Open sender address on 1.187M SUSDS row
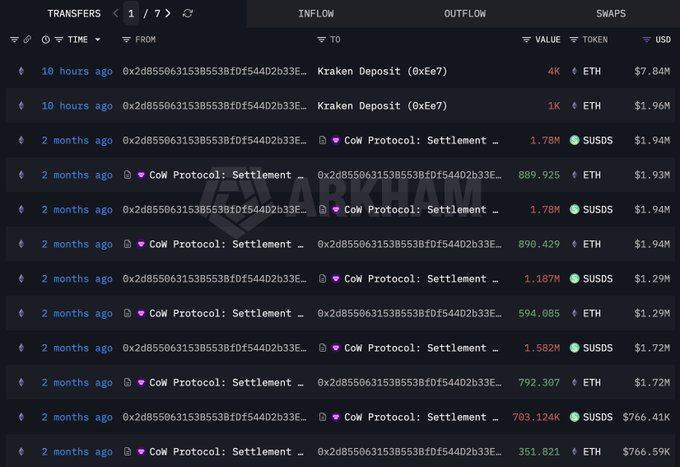This screenshot has height=467, width=680. click(214, 279)
